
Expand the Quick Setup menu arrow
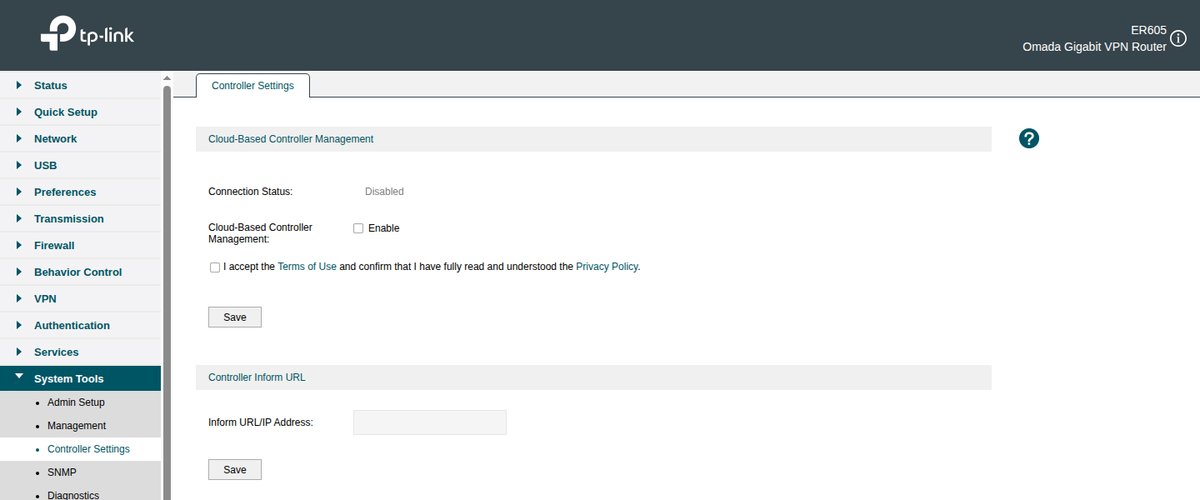[x=19, y=112]
